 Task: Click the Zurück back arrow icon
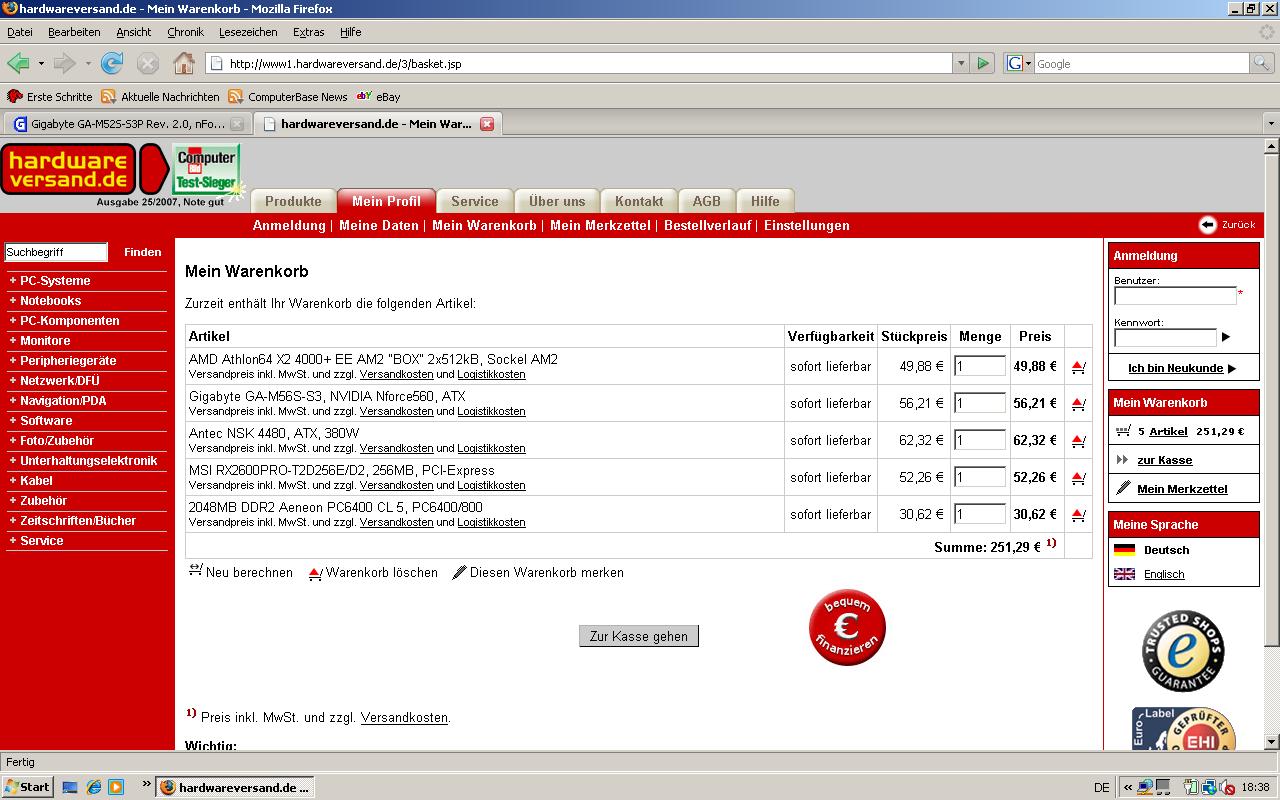pyautogui.click(x=1208, y=225)
